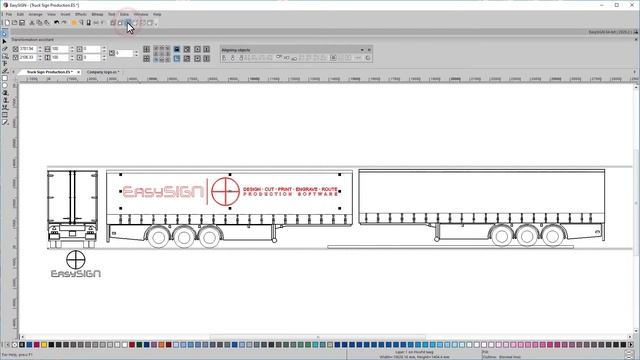640x360 pixels.
Task: Pick the blue swatch next to the black swatch at the palette start
Action: coord(29,345)
